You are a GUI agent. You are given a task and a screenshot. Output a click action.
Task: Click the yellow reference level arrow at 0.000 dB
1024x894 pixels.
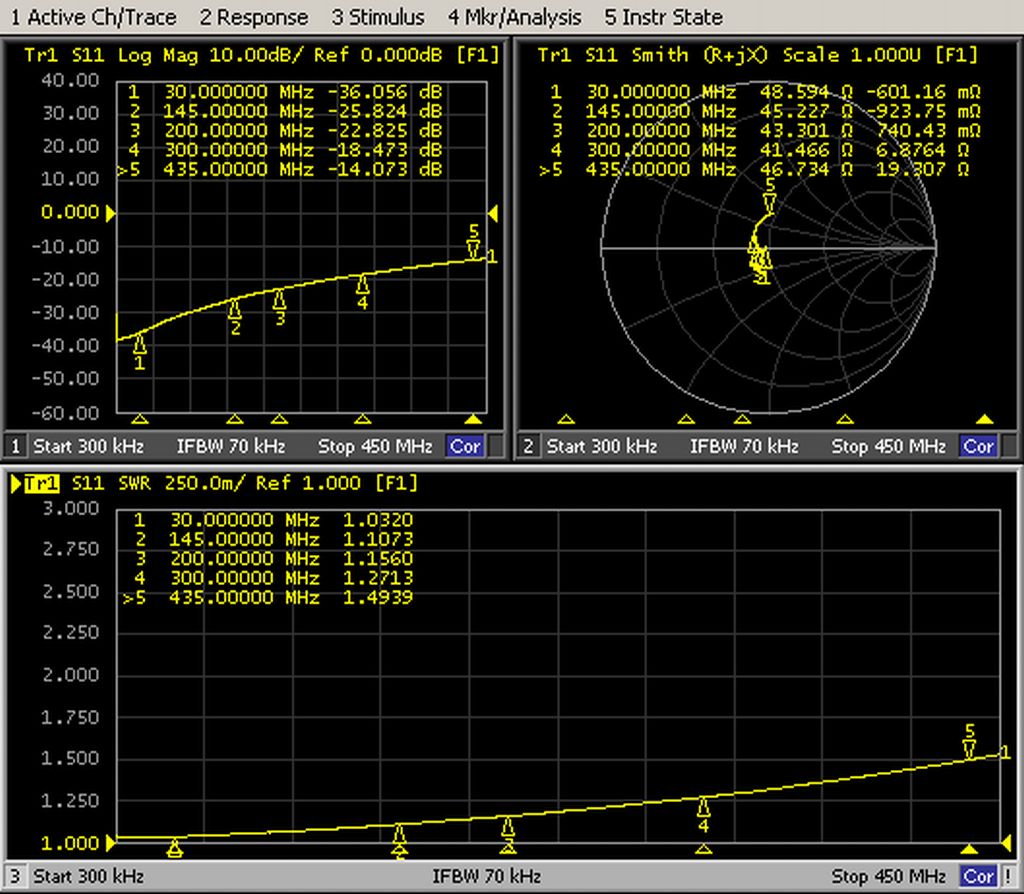(x=111, y=212)
